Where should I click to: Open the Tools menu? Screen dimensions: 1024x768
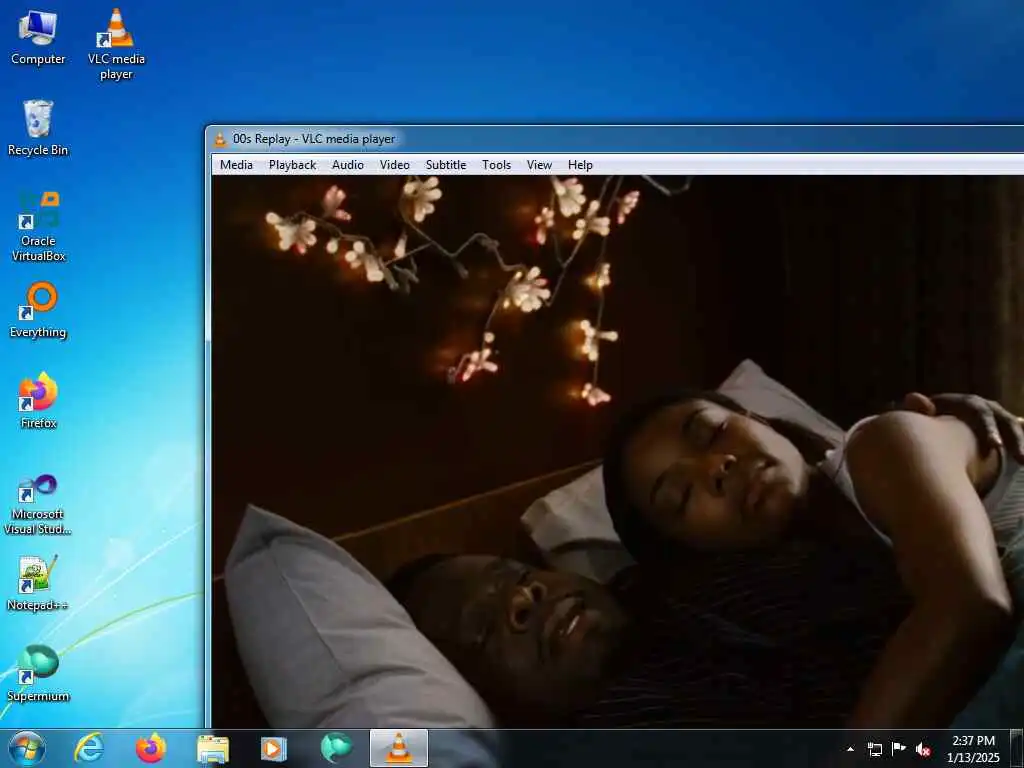496,165
